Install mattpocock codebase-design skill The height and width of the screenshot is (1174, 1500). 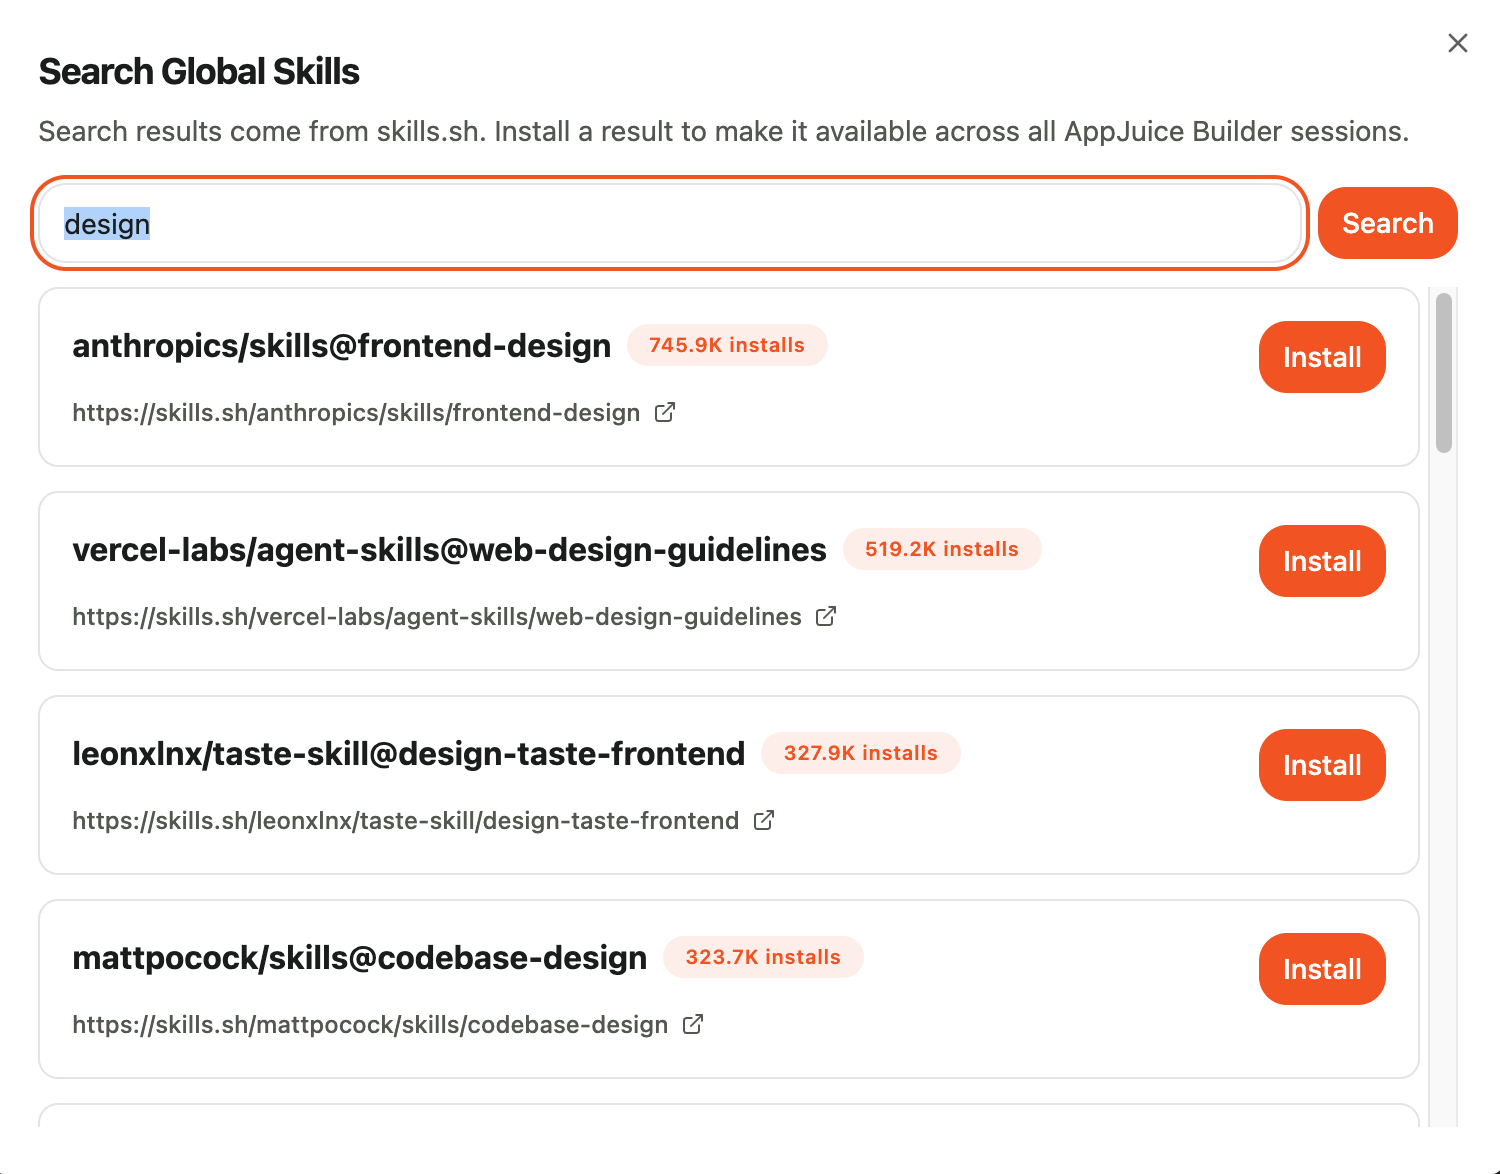coord(1322,969)
